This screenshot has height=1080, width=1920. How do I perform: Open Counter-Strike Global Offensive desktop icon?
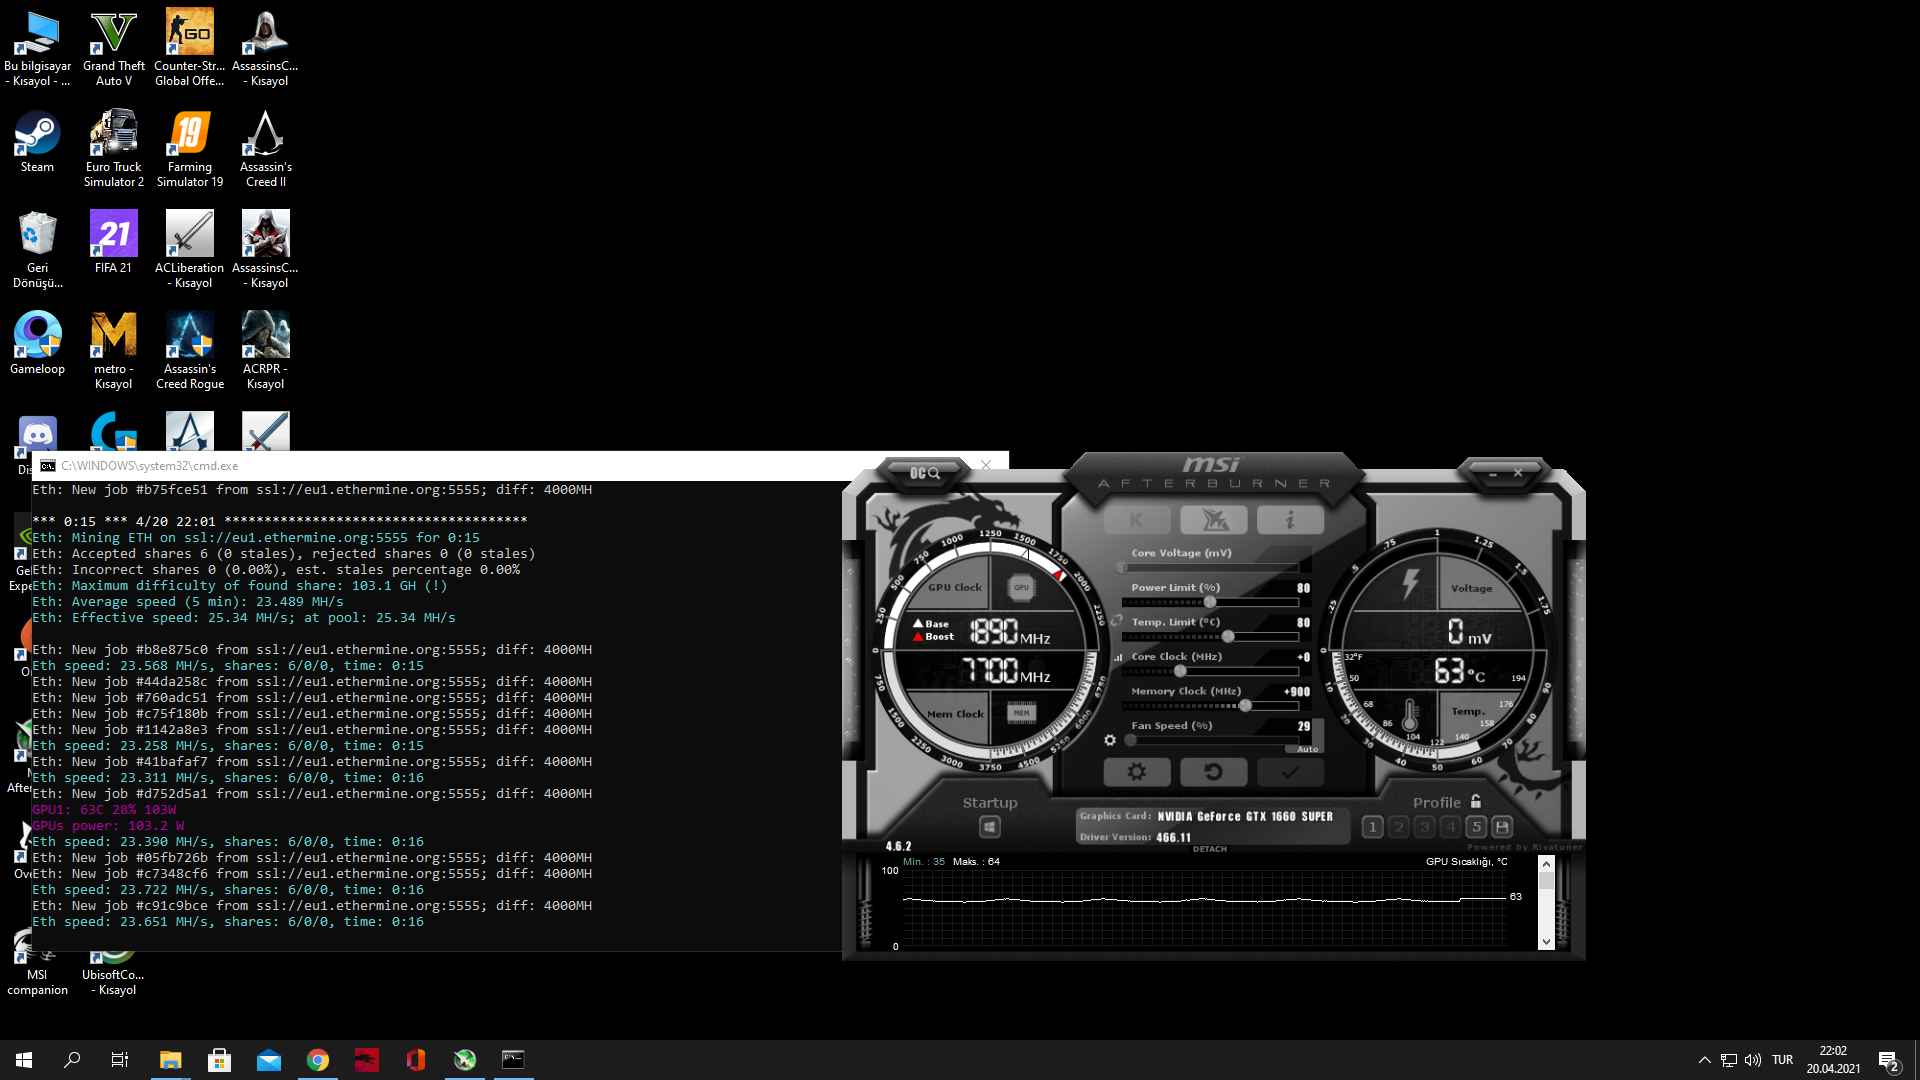tap(189, 48)
